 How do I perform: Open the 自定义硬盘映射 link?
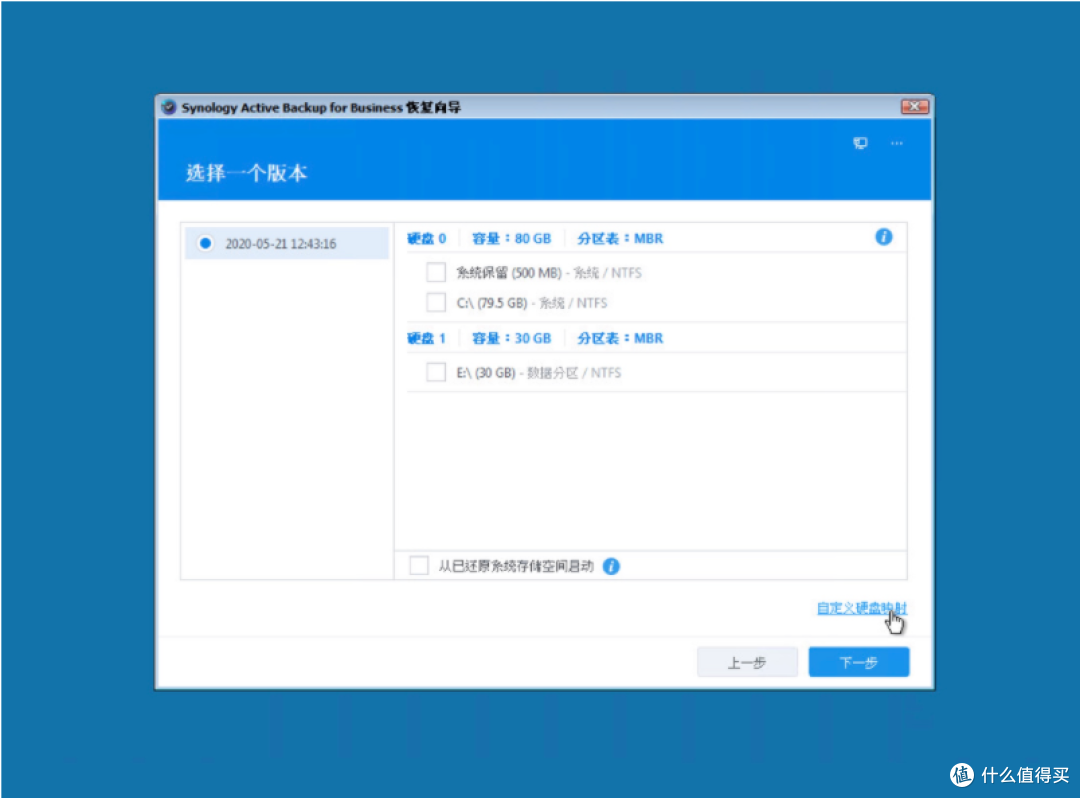(862, 608)
